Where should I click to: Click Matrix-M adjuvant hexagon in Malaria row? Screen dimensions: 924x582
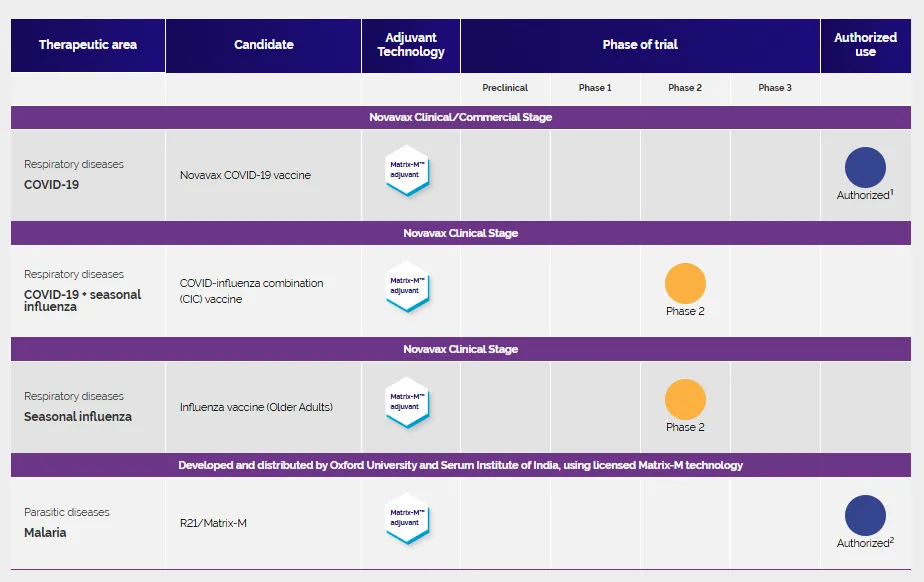pyautogui.click(x=408, y=519)
